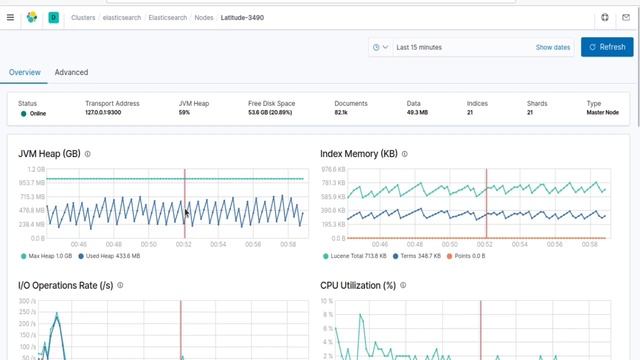The image size is (640, 360).
Task: Open the green D space selector
Action: pos(53,18)
